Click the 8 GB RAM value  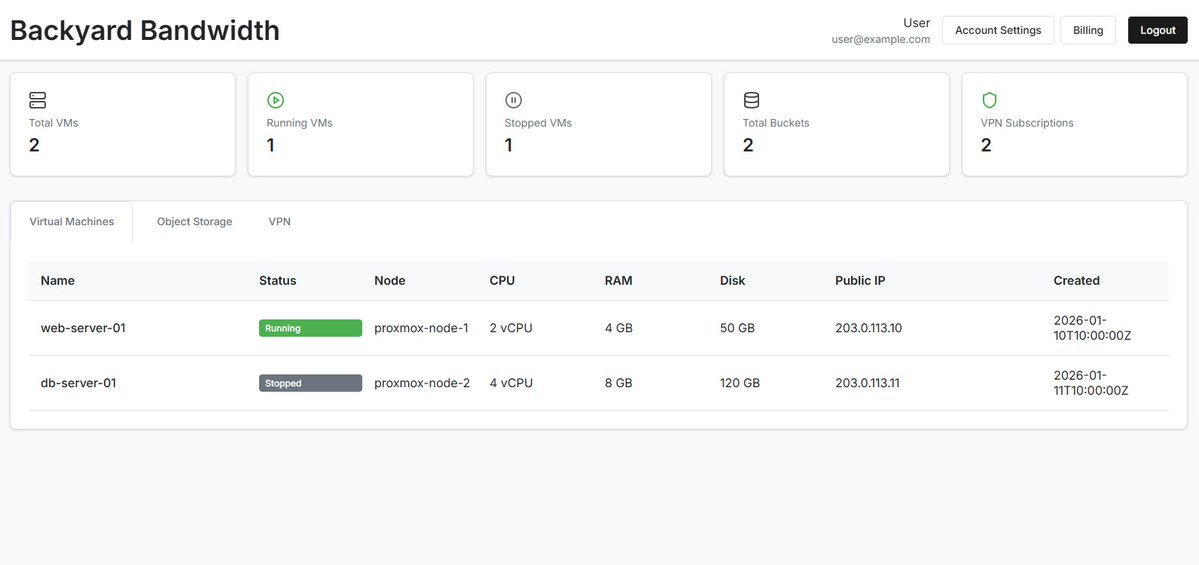[619, 383]
